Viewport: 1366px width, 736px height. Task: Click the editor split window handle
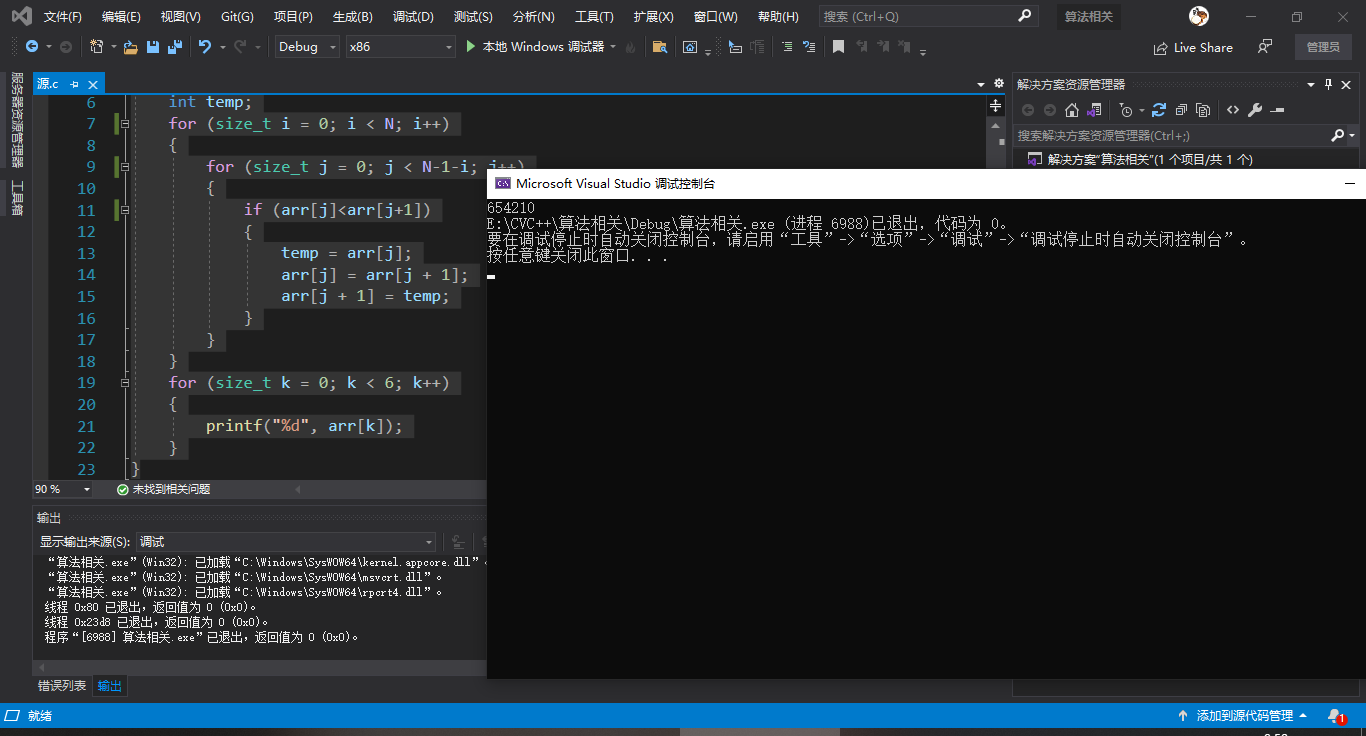coord(996,105)
